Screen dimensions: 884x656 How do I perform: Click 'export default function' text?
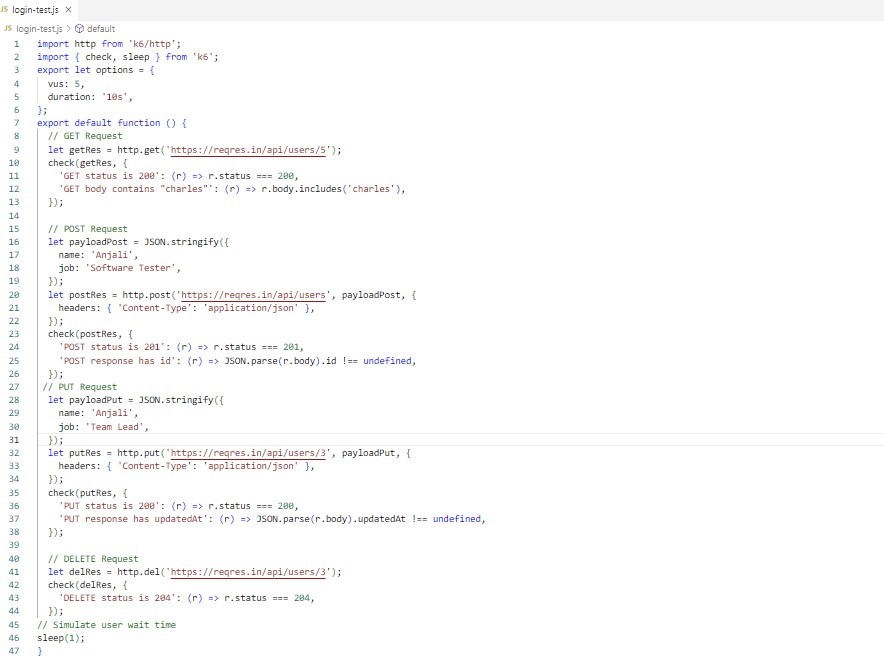99,123
